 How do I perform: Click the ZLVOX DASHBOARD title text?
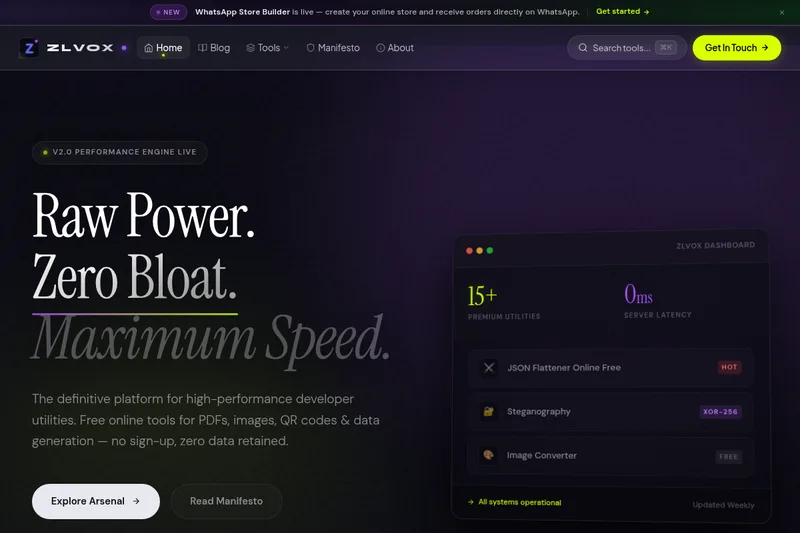(x=715, y=245)
